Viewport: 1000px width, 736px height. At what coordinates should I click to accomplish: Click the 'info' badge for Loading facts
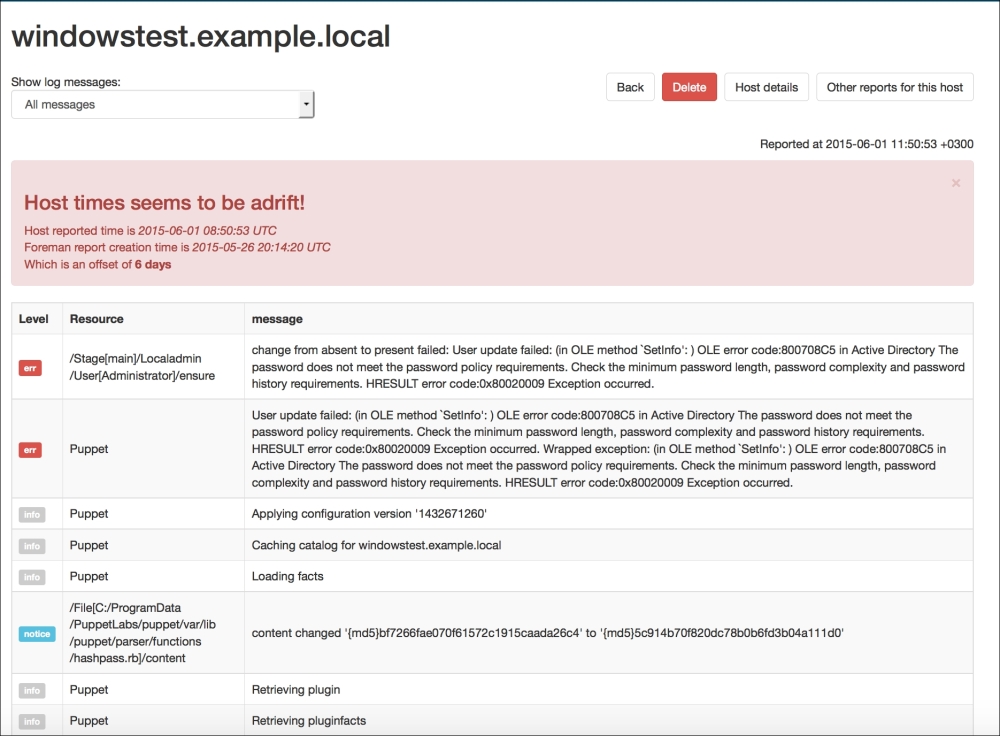(32, 577)
